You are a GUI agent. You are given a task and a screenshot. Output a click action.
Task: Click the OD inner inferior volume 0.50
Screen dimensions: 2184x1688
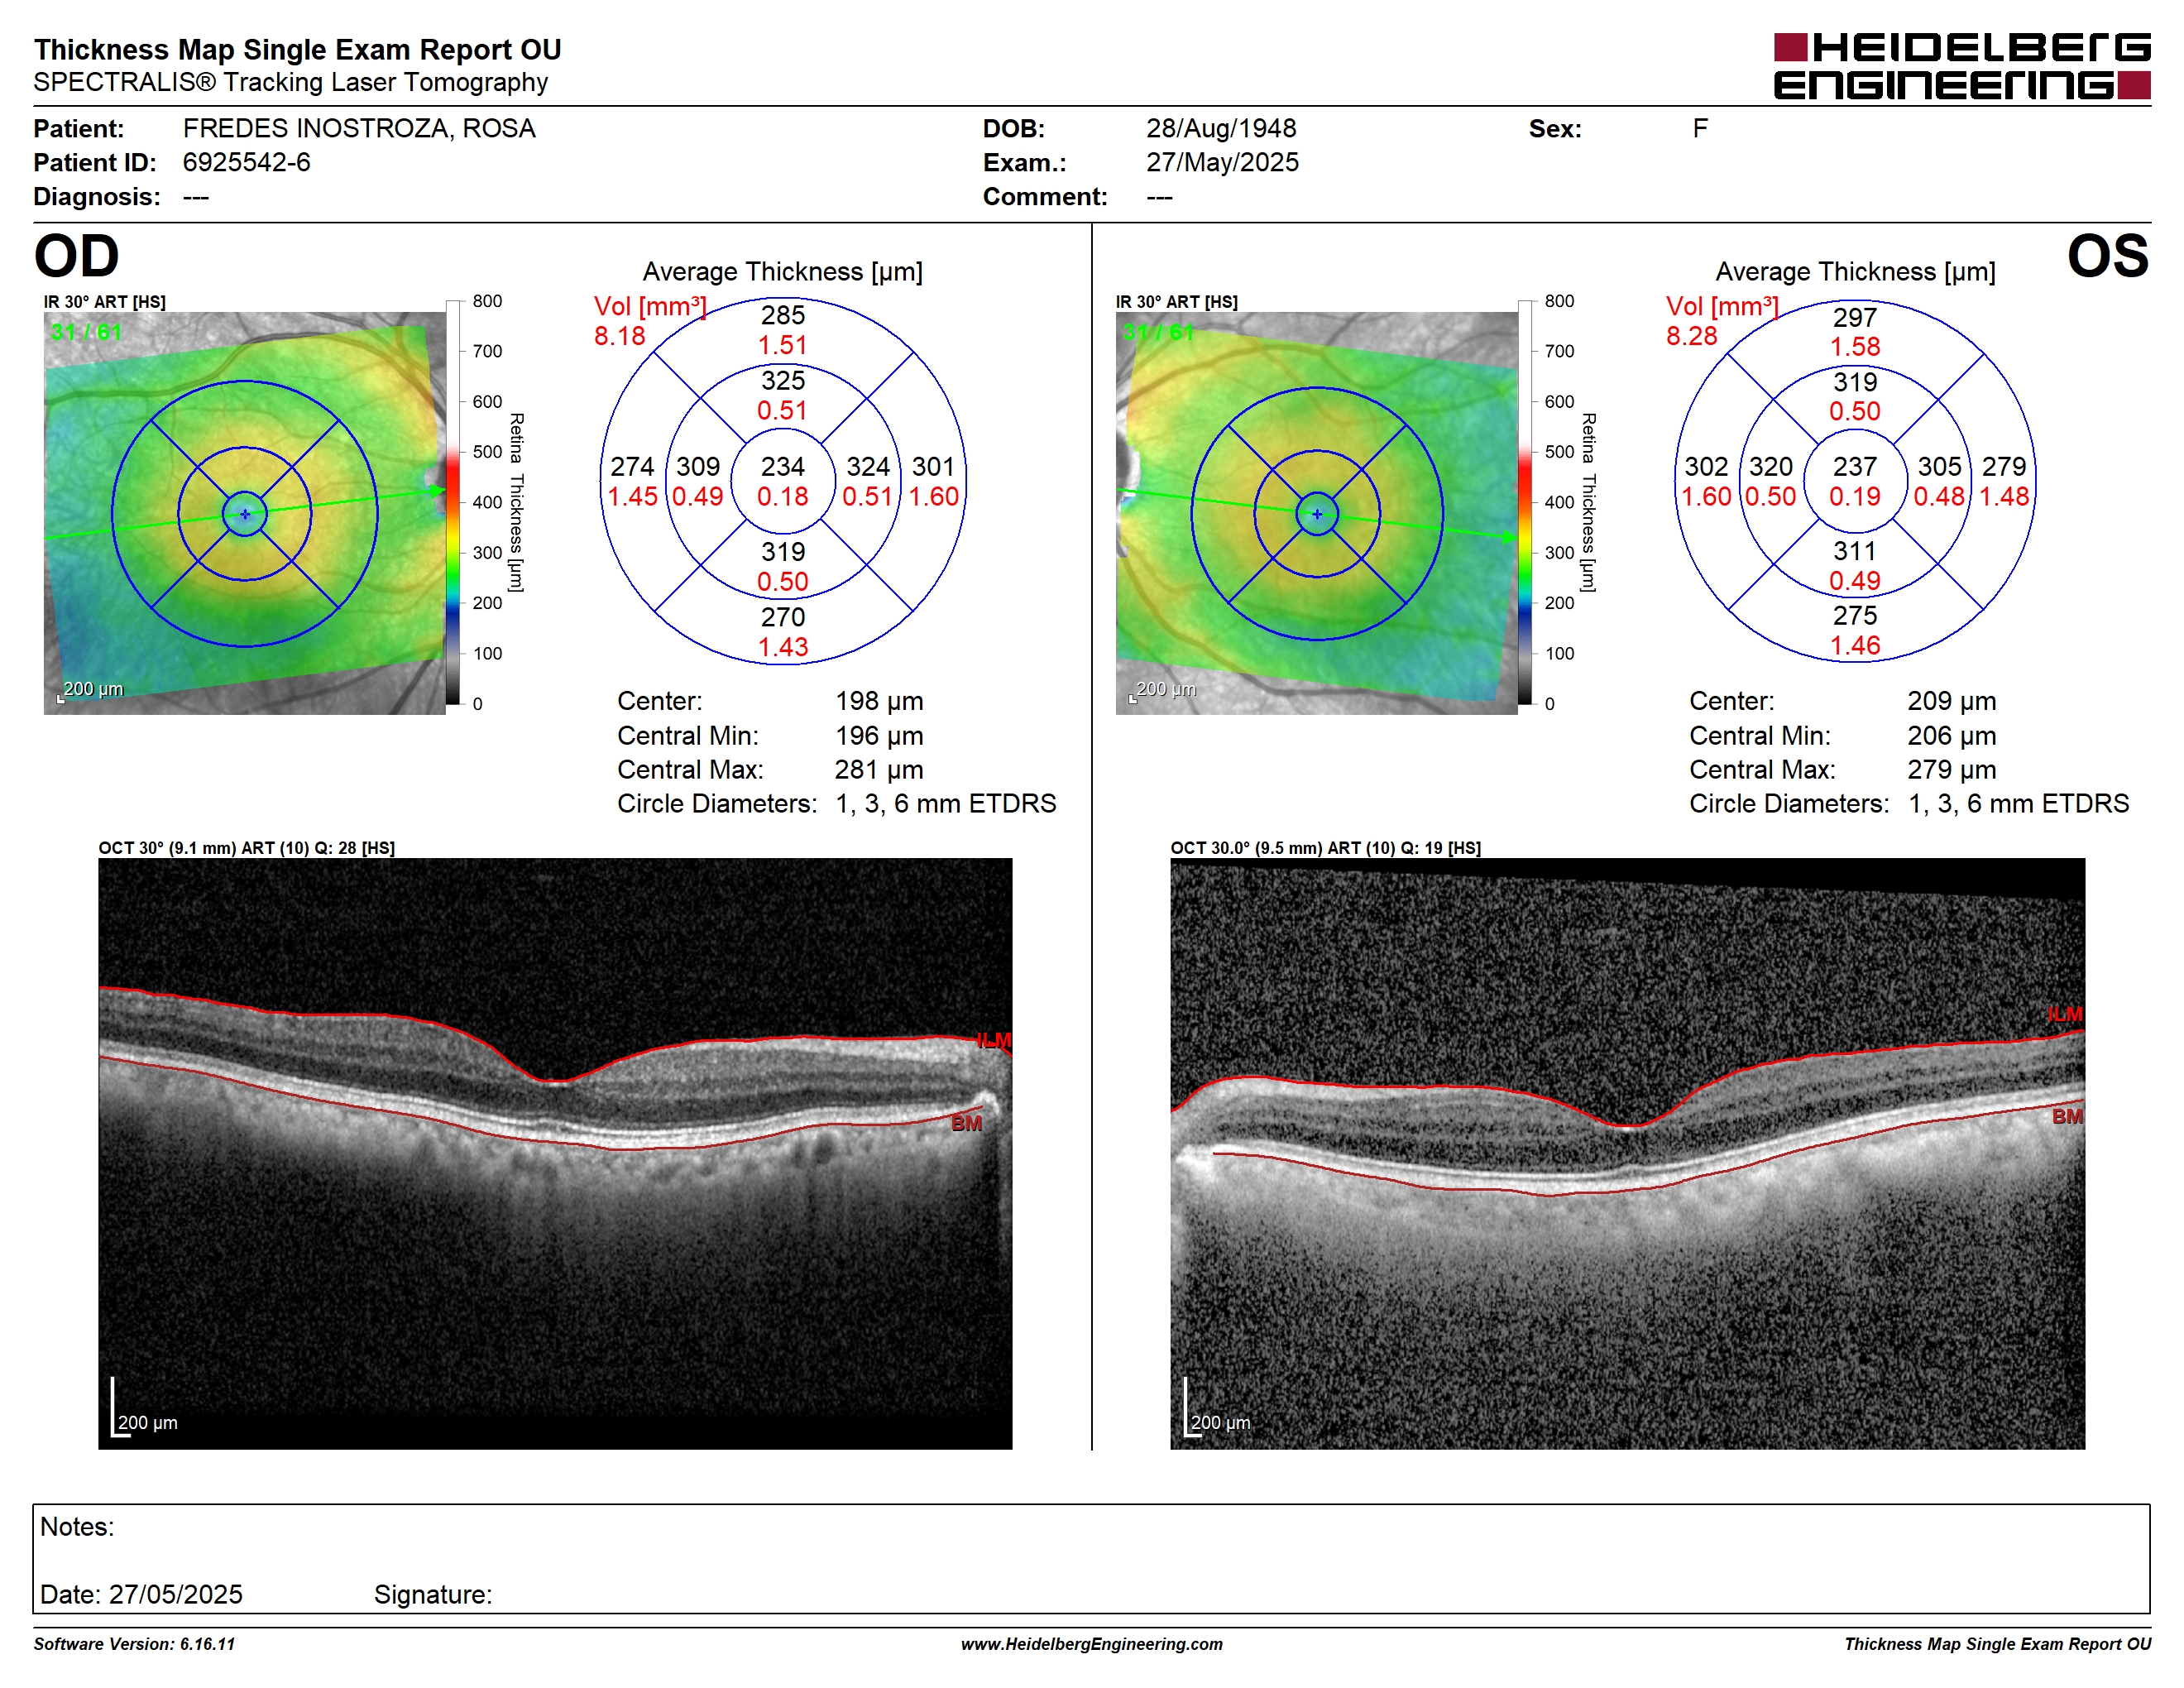(783, 582)
